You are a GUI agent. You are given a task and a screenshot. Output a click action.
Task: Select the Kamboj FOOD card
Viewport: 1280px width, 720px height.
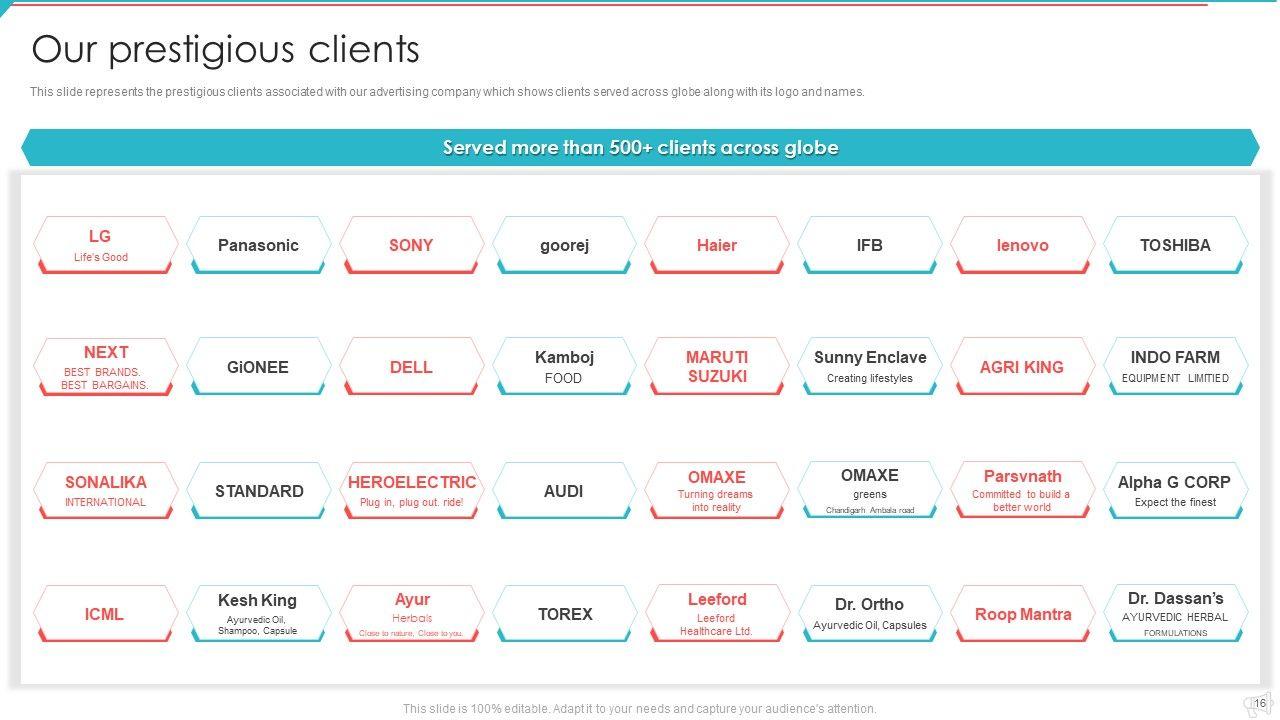564,367
